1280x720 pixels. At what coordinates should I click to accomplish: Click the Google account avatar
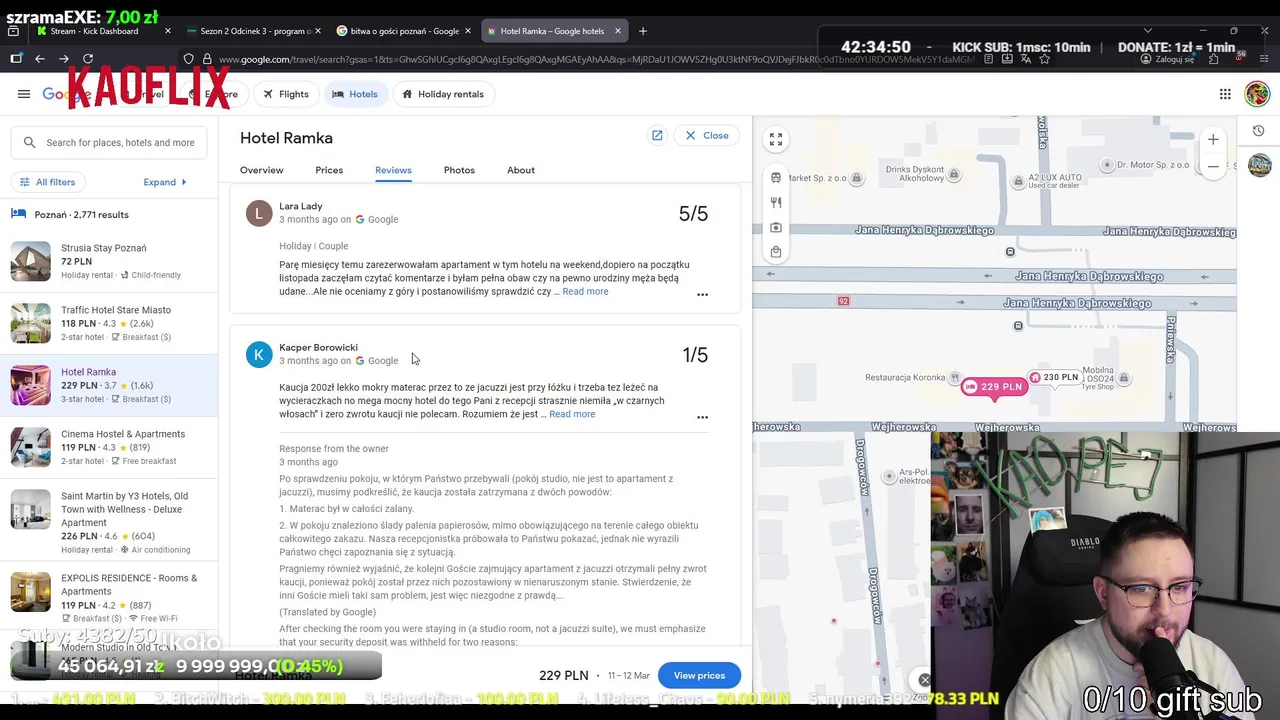click(1257, 94)
